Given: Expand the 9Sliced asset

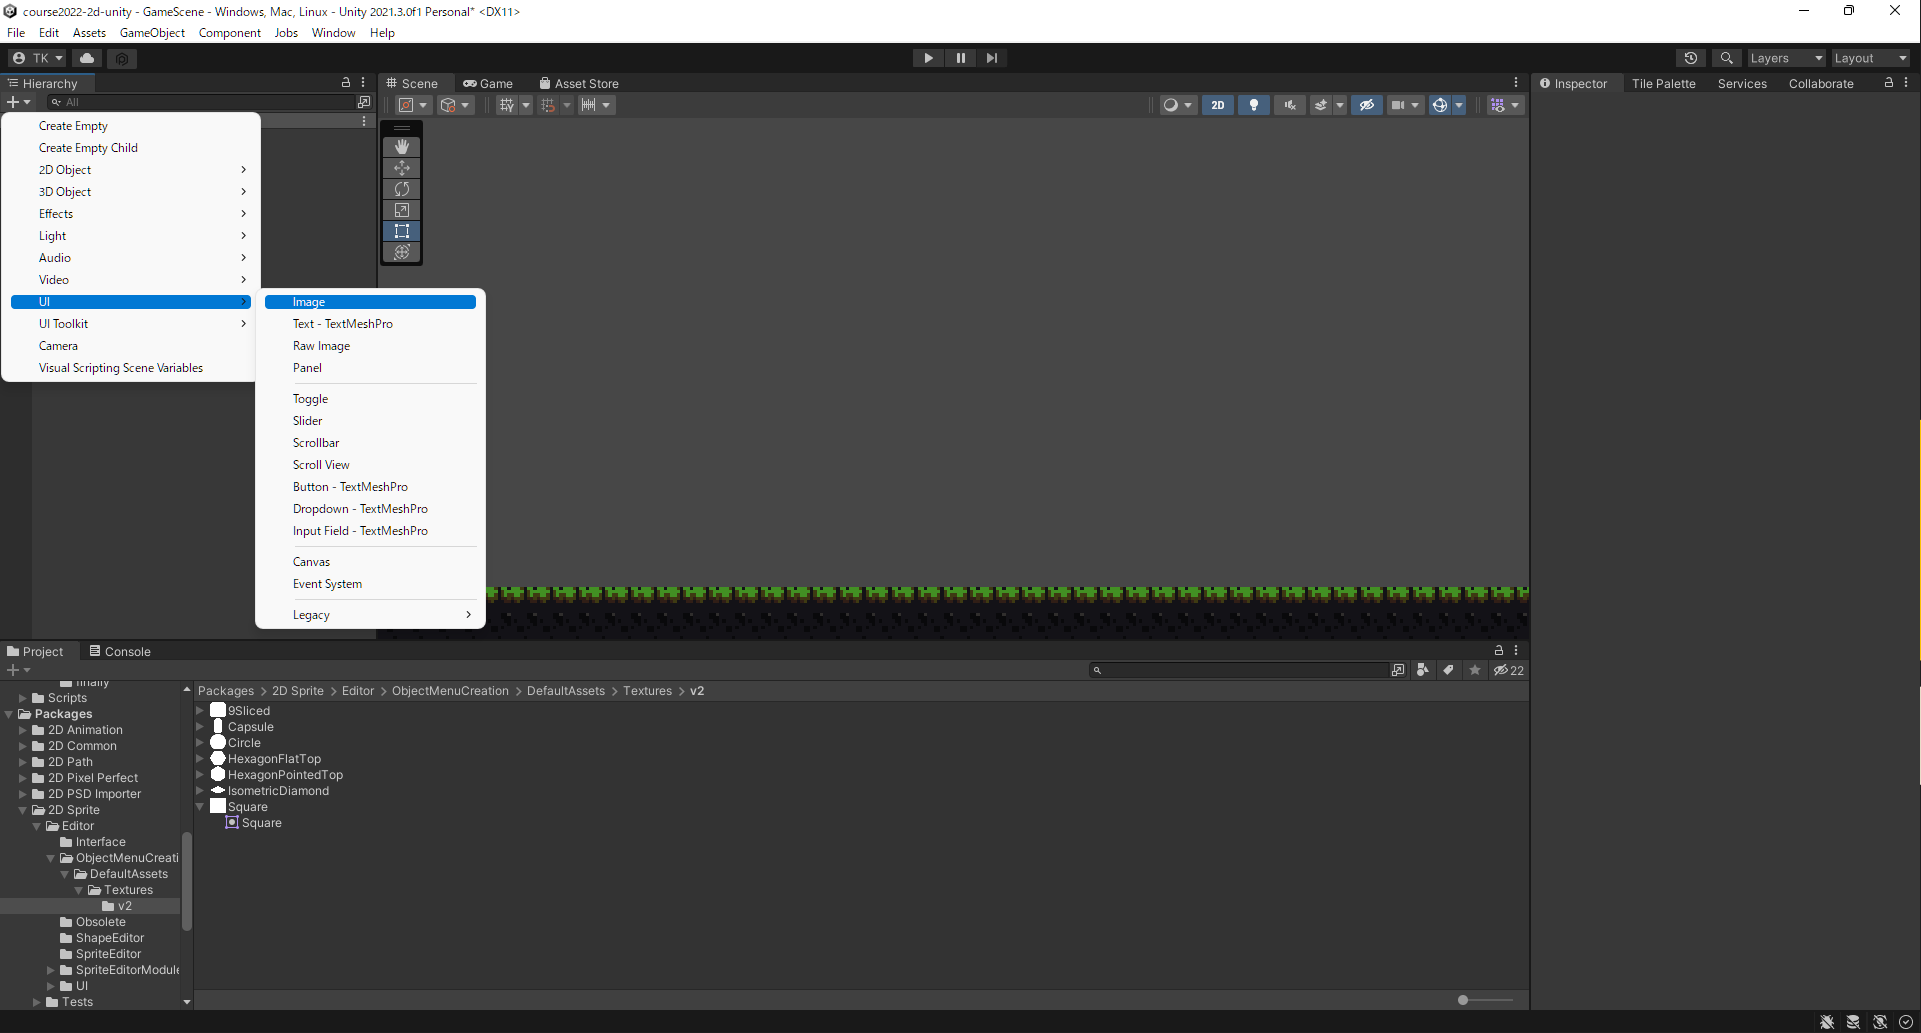Looking at the screenshot, I should (x=200, y=711).
